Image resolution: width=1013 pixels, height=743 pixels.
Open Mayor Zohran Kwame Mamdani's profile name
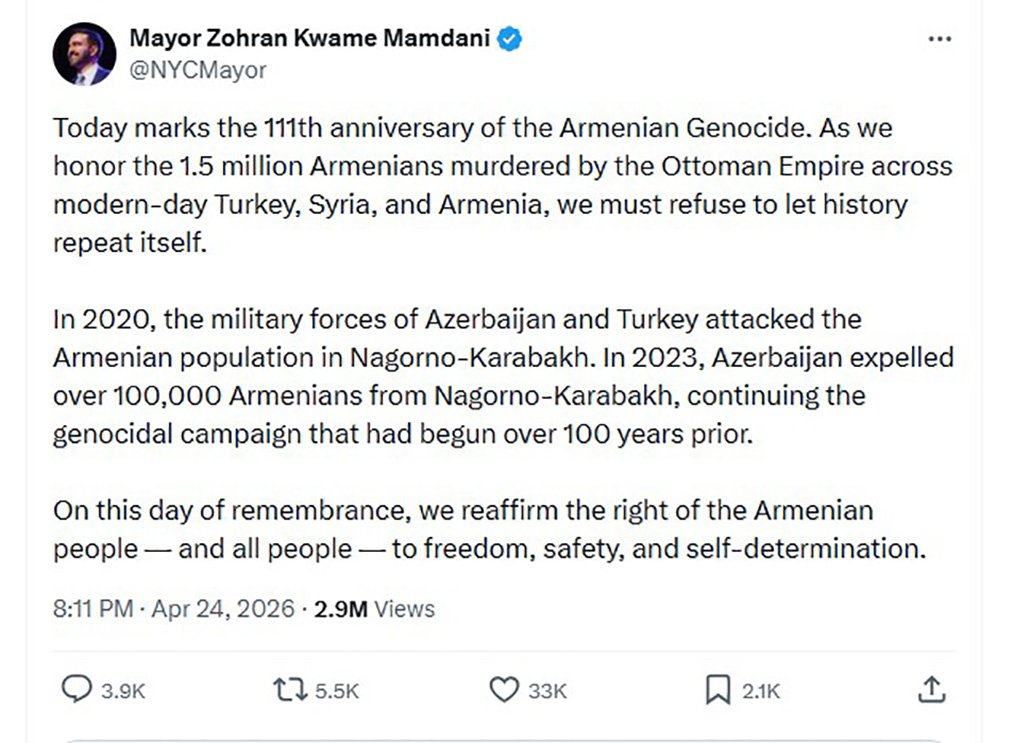pyautogui.click(x=311, y=37)
